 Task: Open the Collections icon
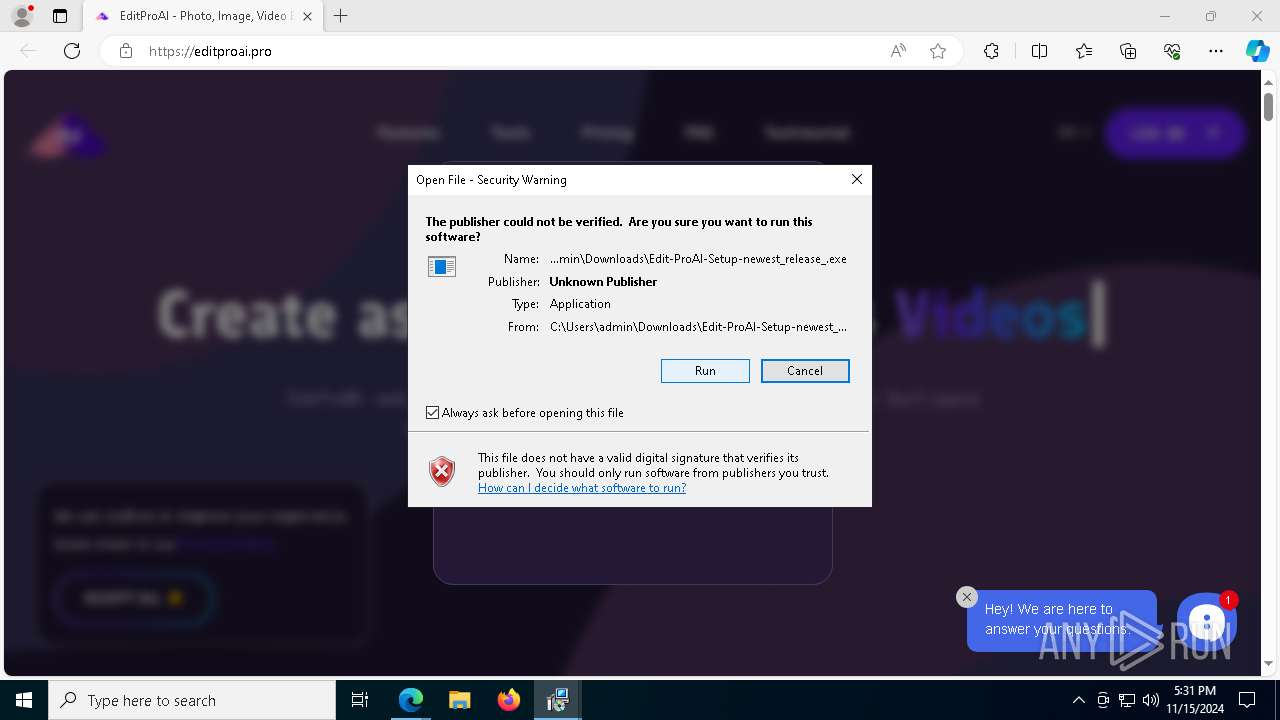[1128, 51]
